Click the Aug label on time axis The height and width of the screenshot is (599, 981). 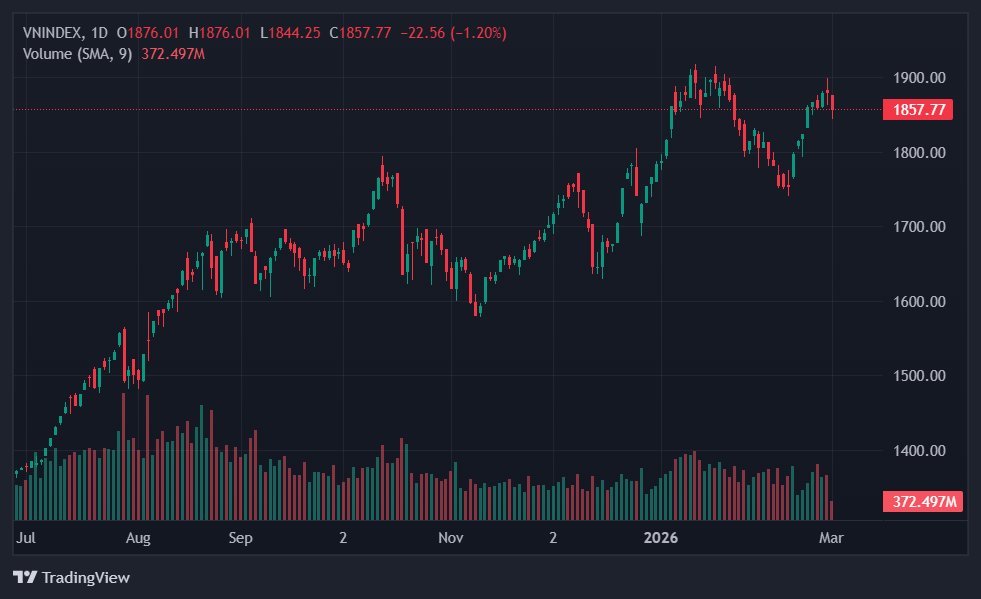coord(138,538)
